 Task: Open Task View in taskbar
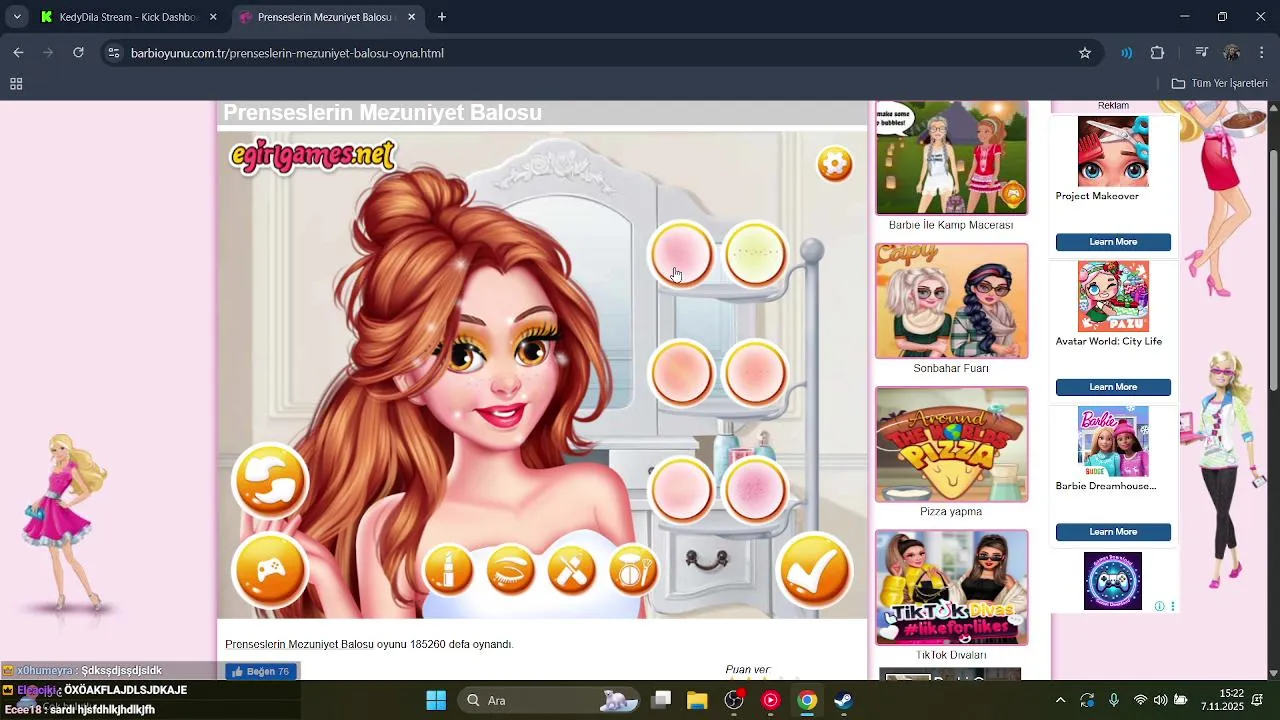[661, 700]
